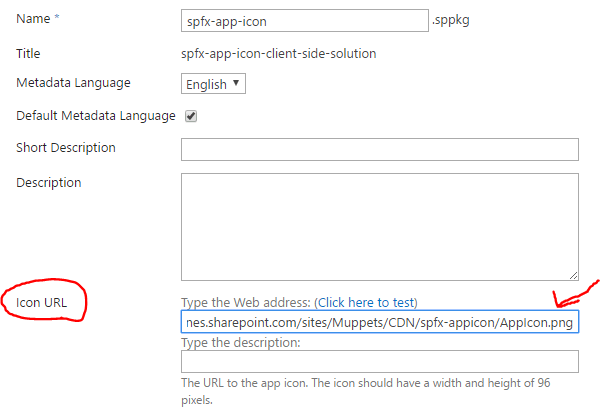Select the Icon URL web address field
This screenshot has height=414, width=608.
click(379, 323)
